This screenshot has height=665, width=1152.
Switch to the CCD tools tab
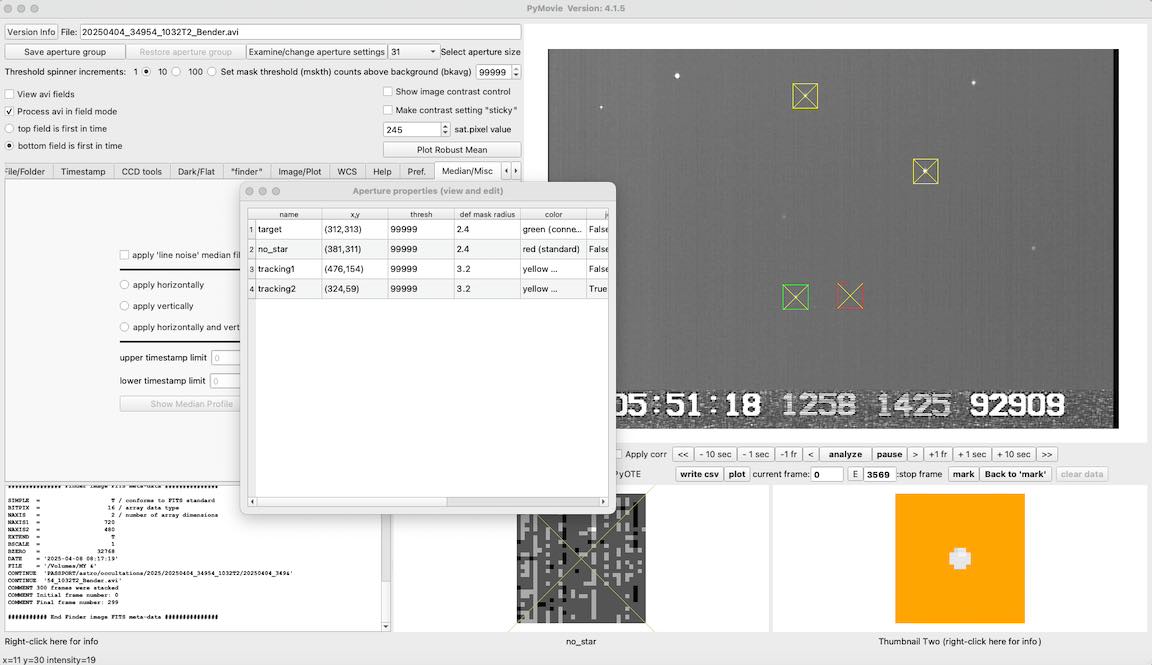tap(141, 171)
